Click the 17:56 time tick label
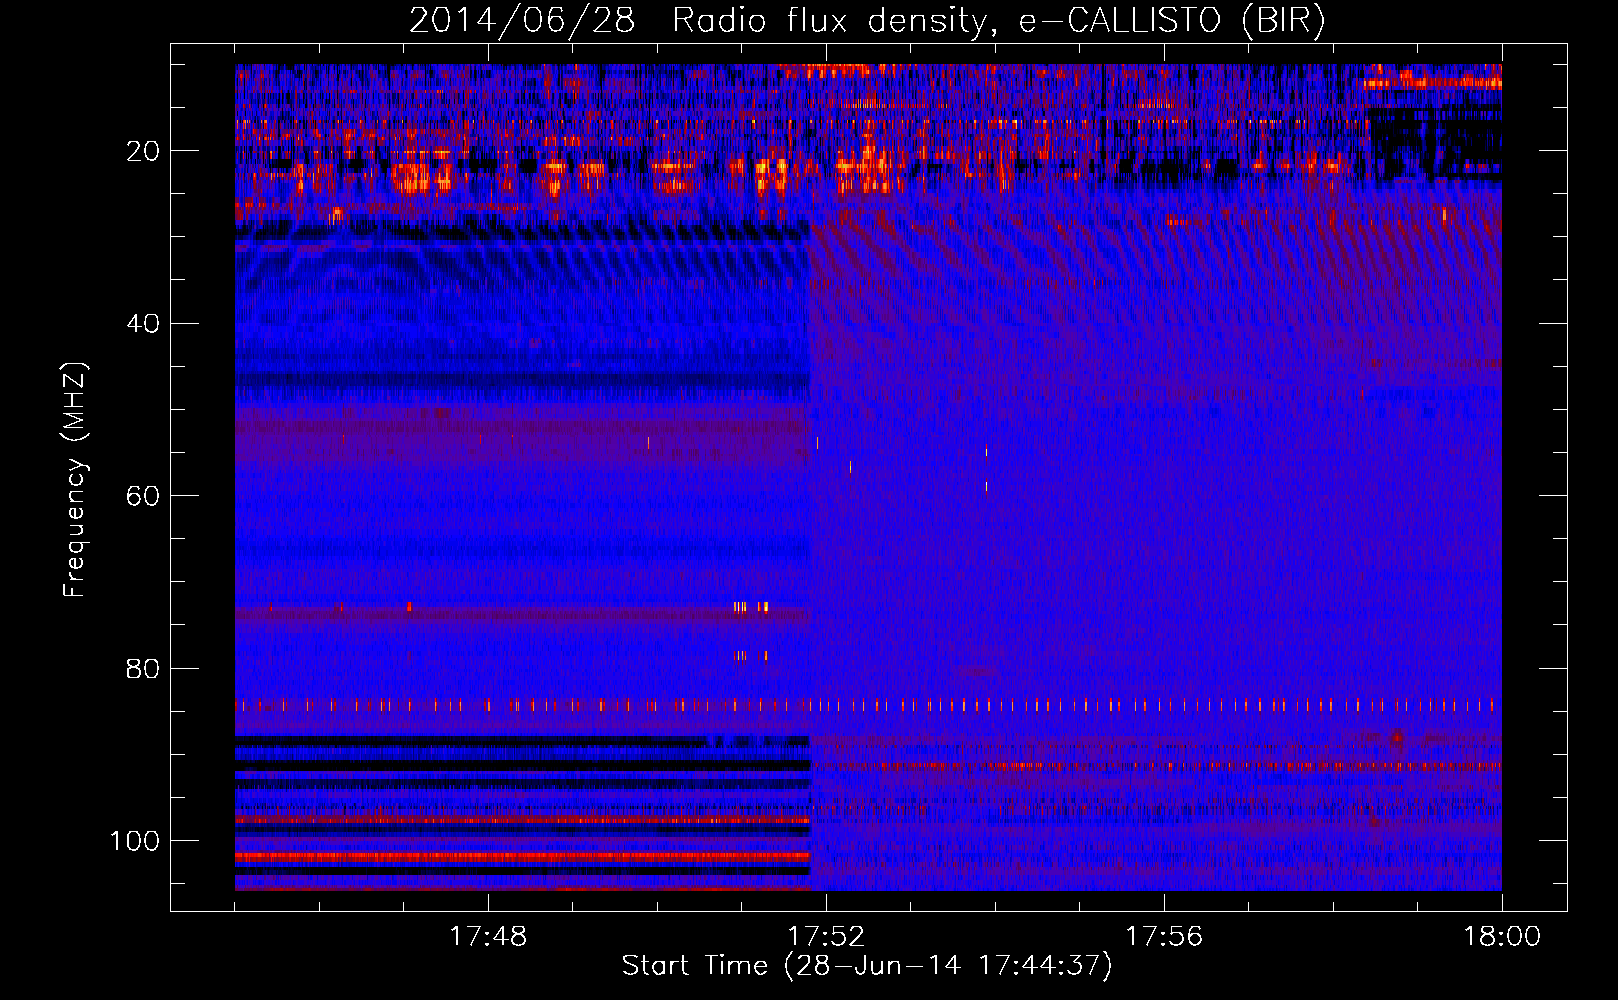The image size is (1618, 1000). click(x=1164, y=937)
